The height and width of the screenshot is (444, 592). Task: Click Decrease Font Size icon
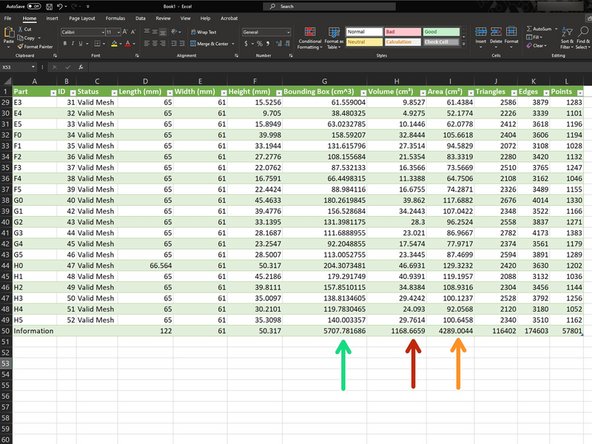point(133,32)
